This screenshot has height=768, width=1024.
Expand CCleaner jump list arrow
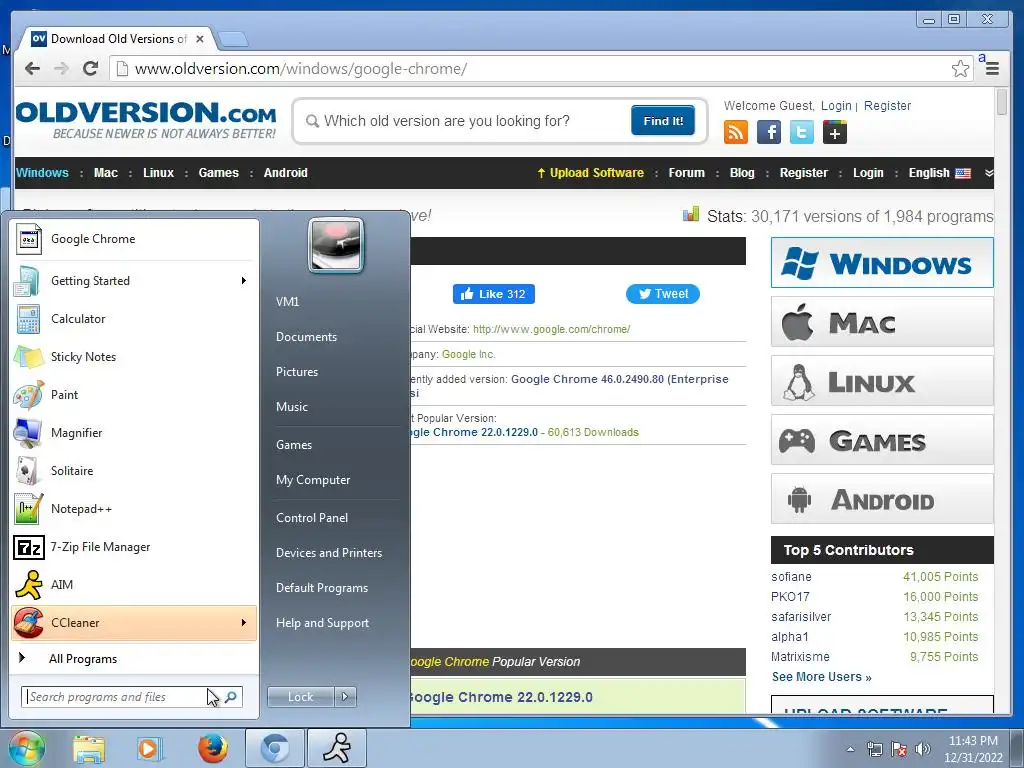(x=244, y=622)
